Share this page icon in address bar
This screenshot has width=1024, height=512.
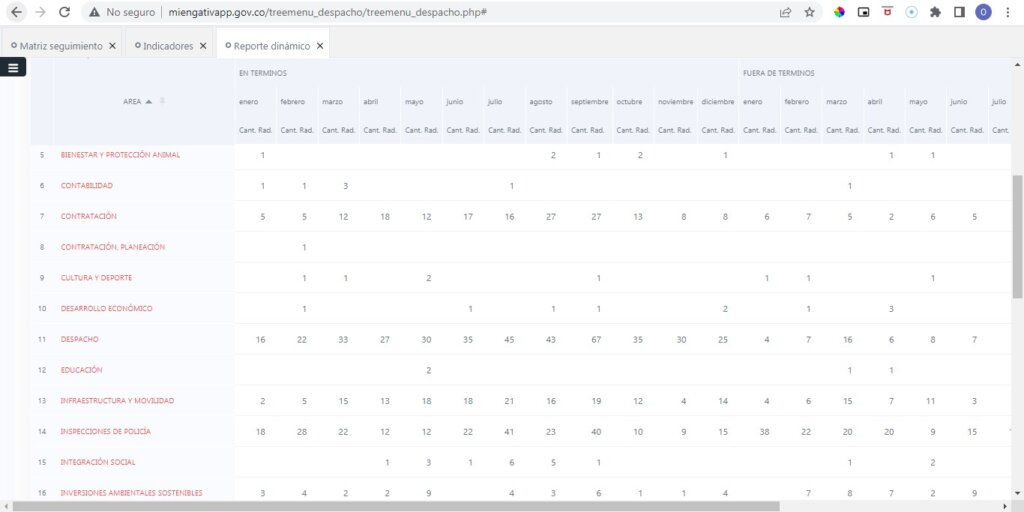(x=786, y=12)
